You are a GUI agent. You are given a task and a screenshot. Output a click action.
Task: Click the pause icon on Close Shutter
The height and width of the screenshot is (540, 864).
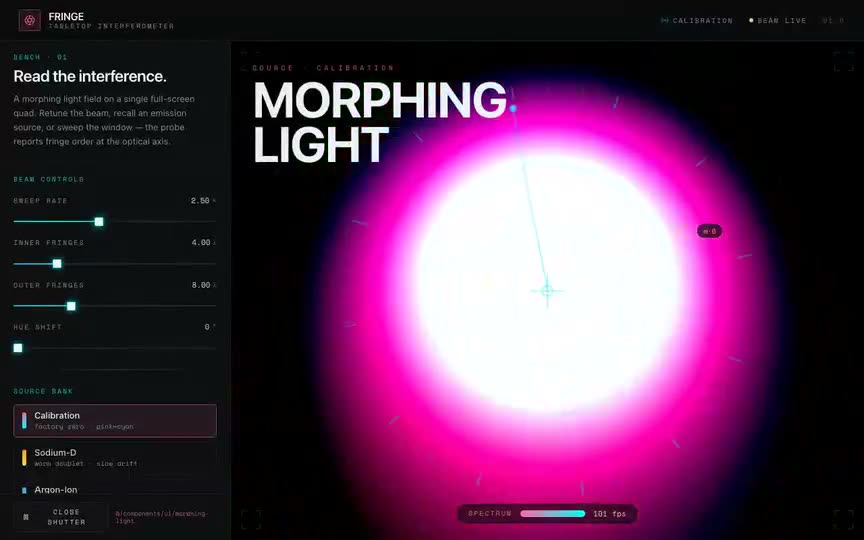pos(25,517)
